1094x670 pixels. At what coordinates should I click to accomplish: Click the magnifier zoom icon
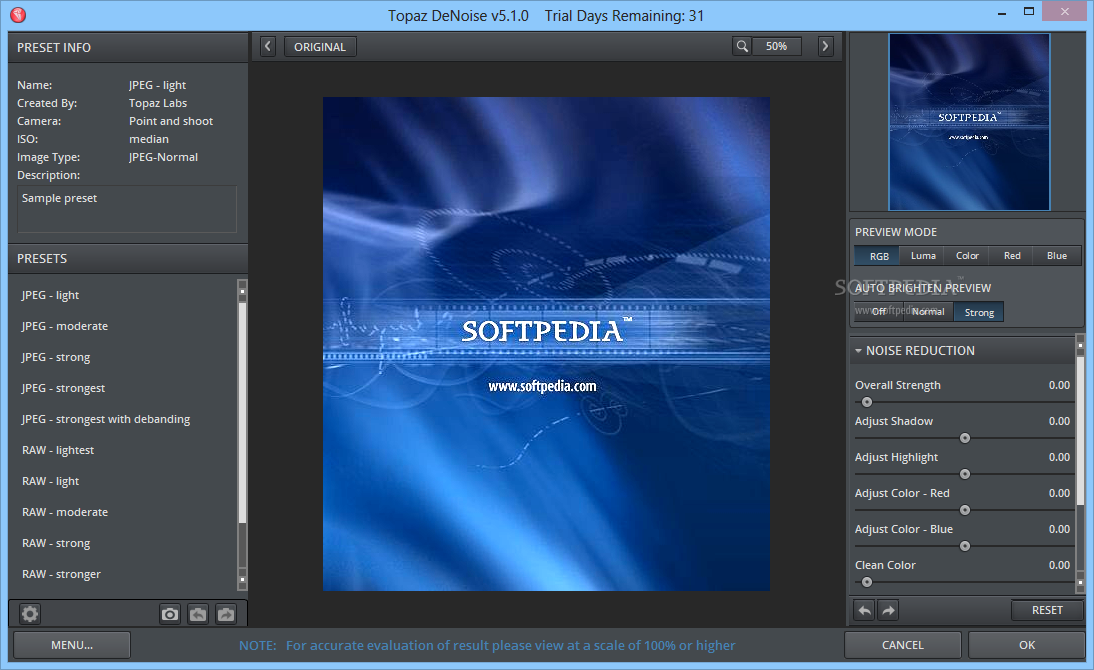pos(742,46)
